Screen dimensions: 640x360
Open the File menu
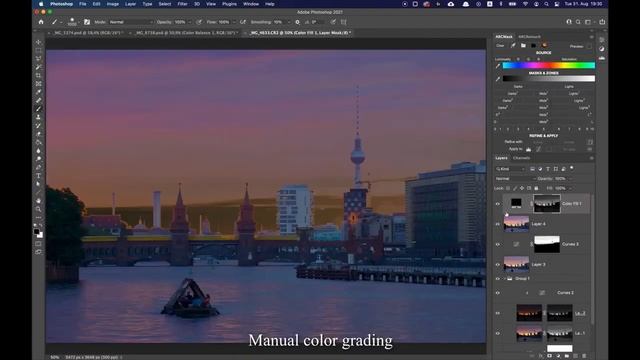(x=83, y=4)
